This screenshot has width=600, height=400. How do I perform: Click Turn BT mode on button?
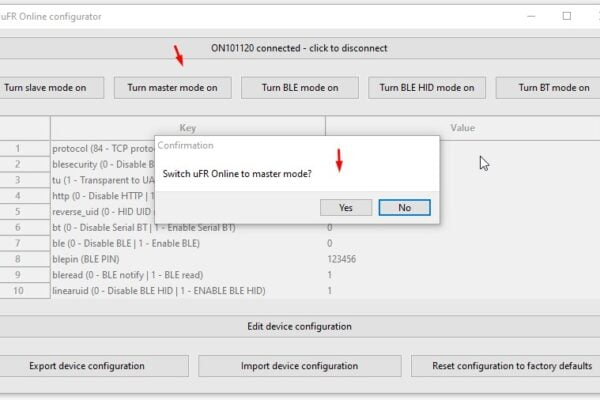(548, 88)
